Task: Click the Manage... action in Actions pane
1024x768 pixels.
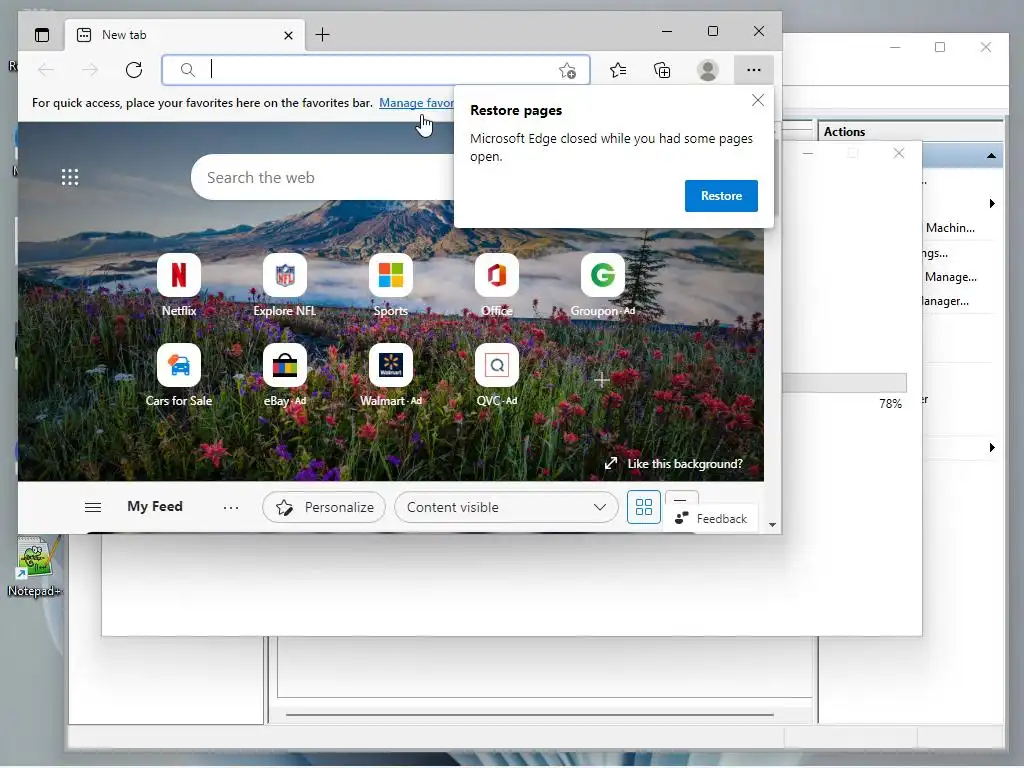Action: (950, 277)
